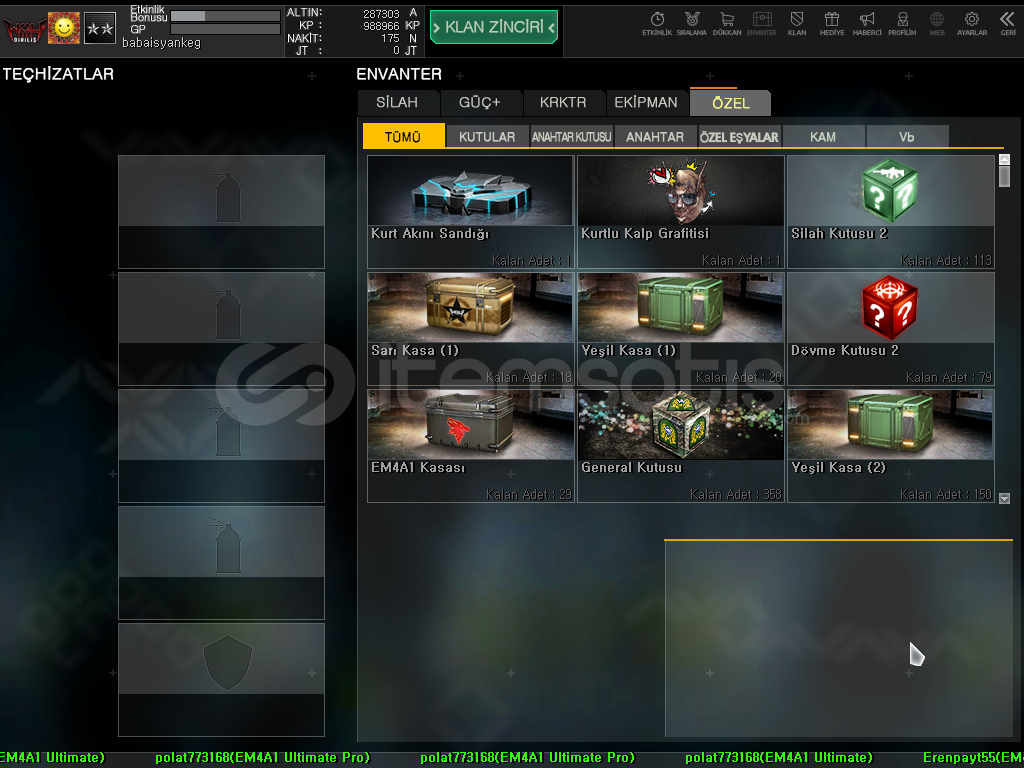Select the TÜMÜ filter tab
Viewport: 1024px width, 768px height.
tap(403, 136)
